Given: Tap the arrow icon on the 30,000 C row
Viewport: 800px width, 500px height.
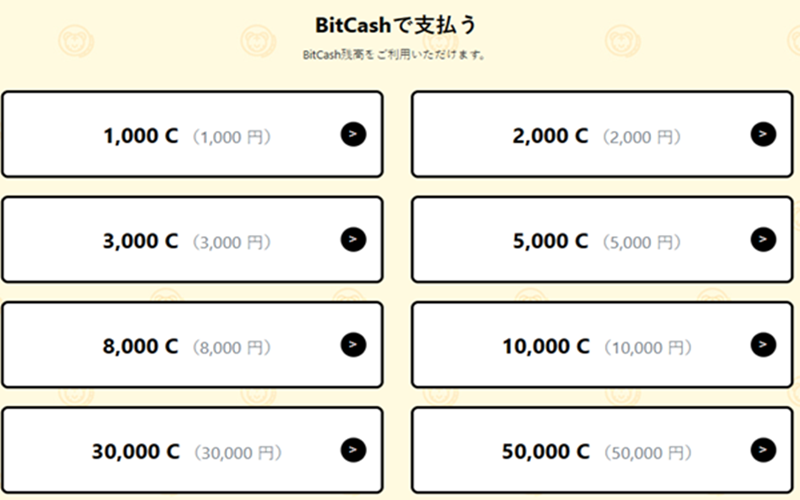Looking at the screenshot, I should [x=353, y=450].
